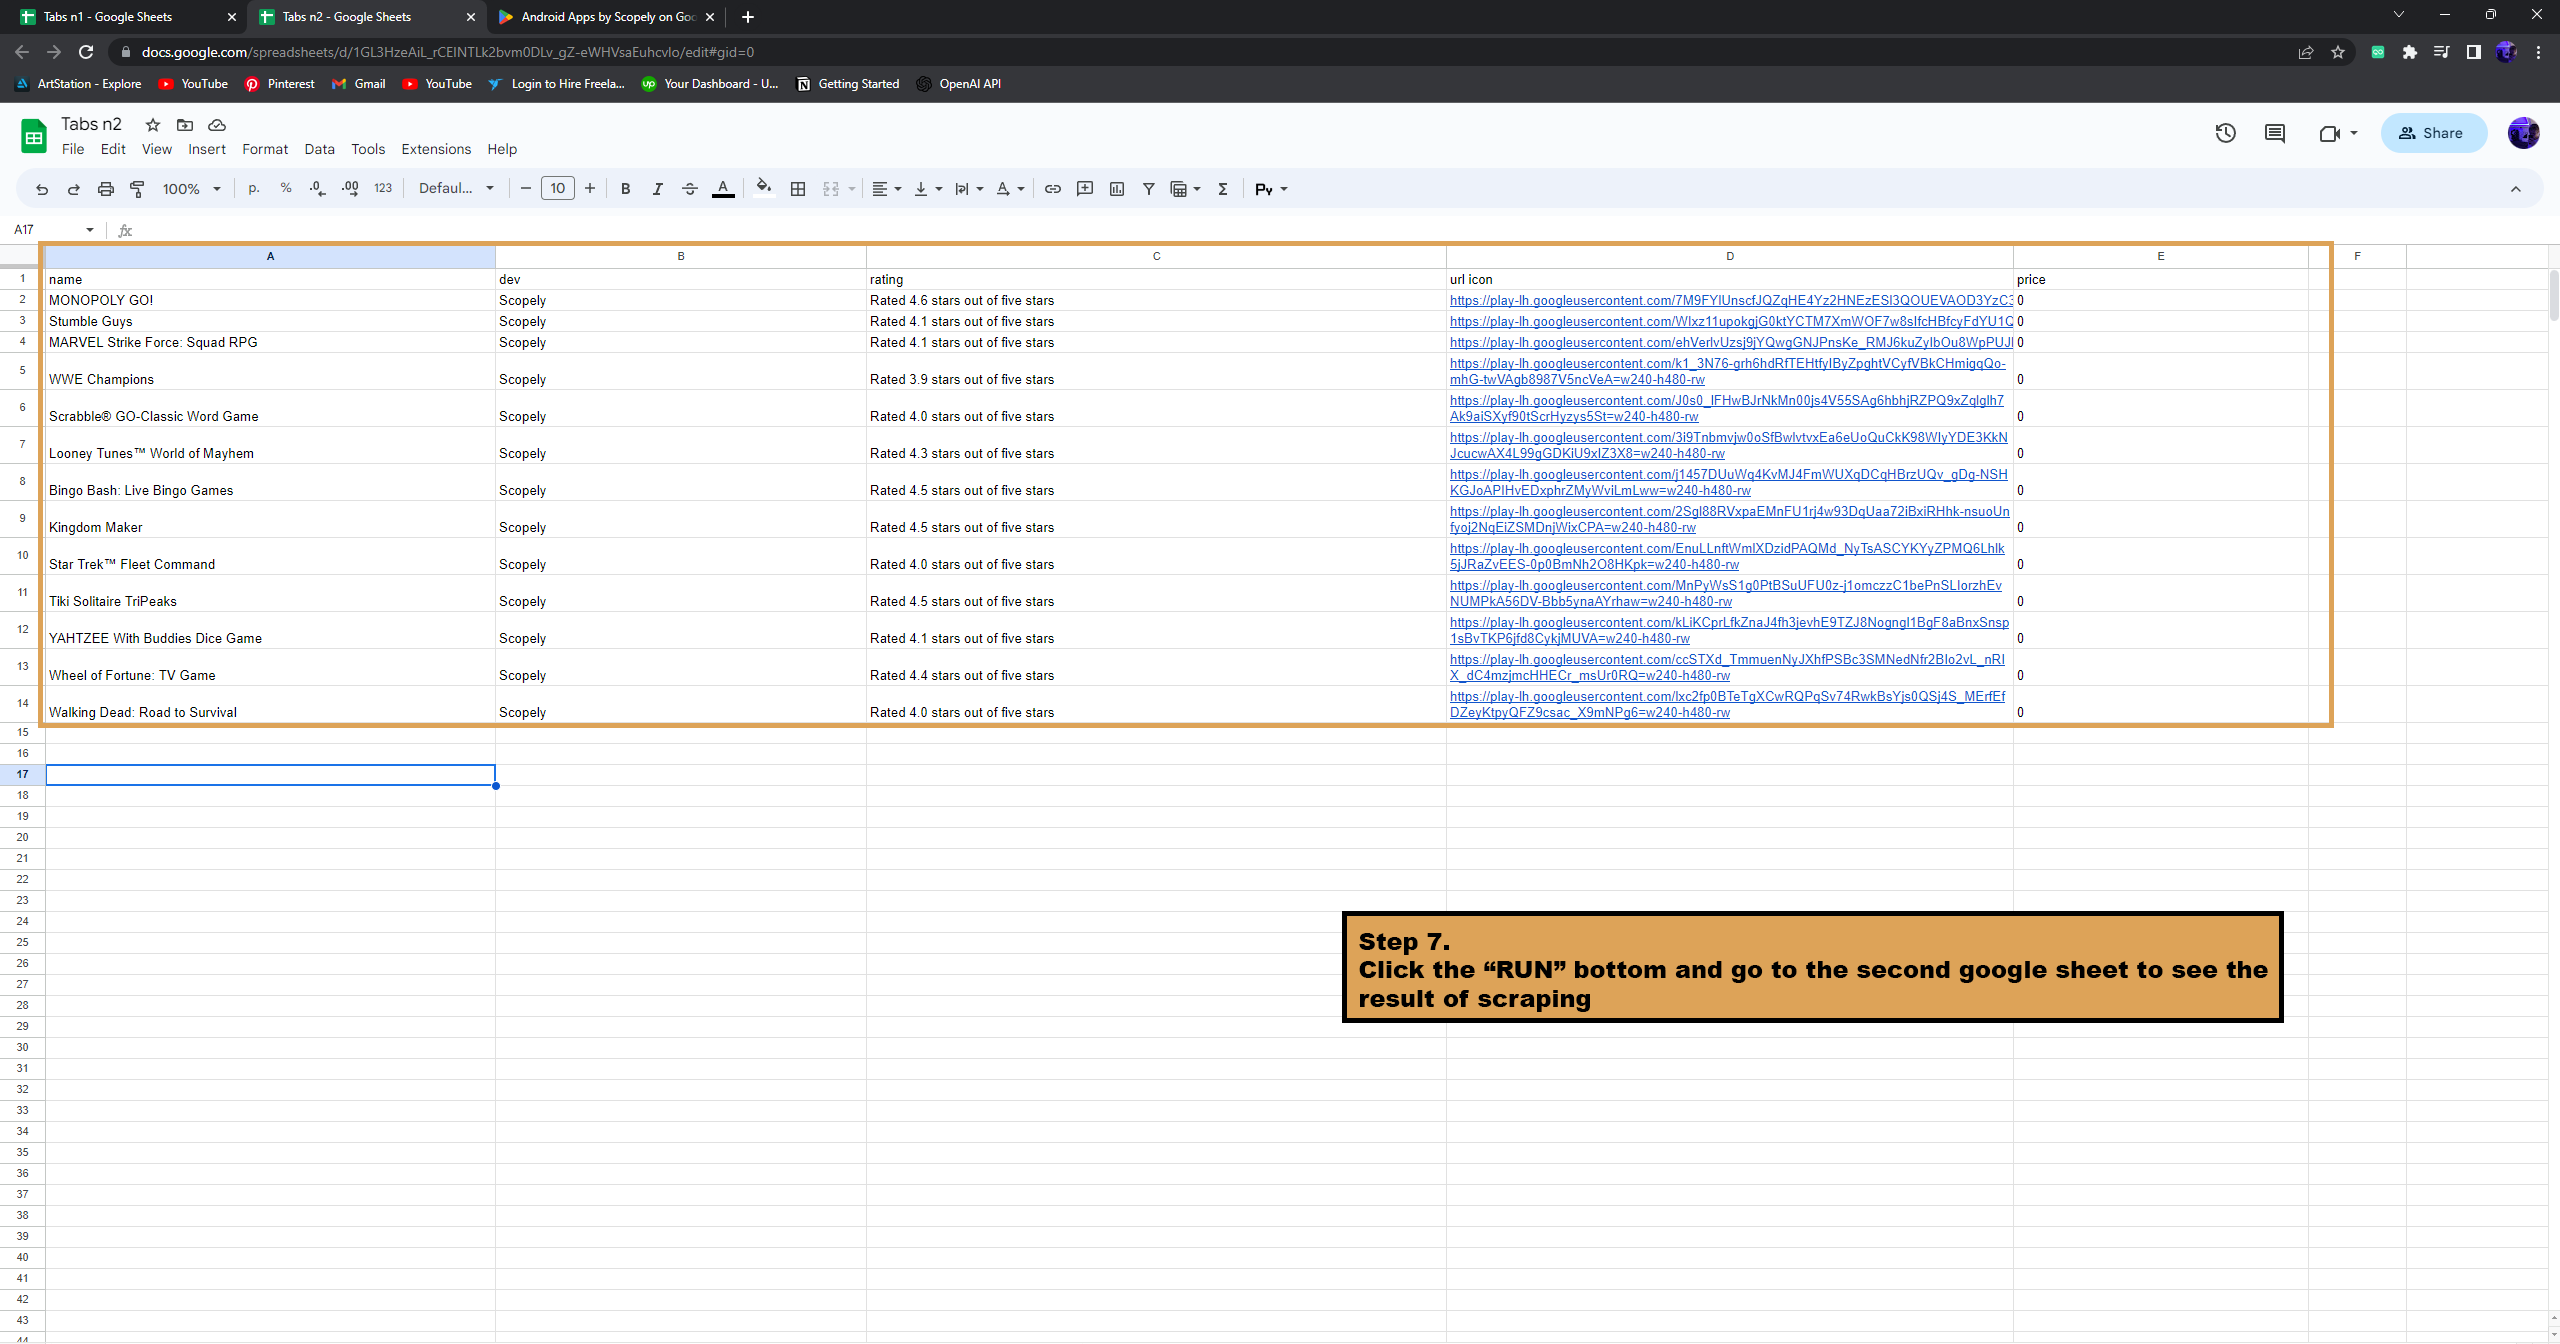The width and height of the screenshot is (2560, 1344).
Task: Redo the last undone action
Action: [74, 189]
